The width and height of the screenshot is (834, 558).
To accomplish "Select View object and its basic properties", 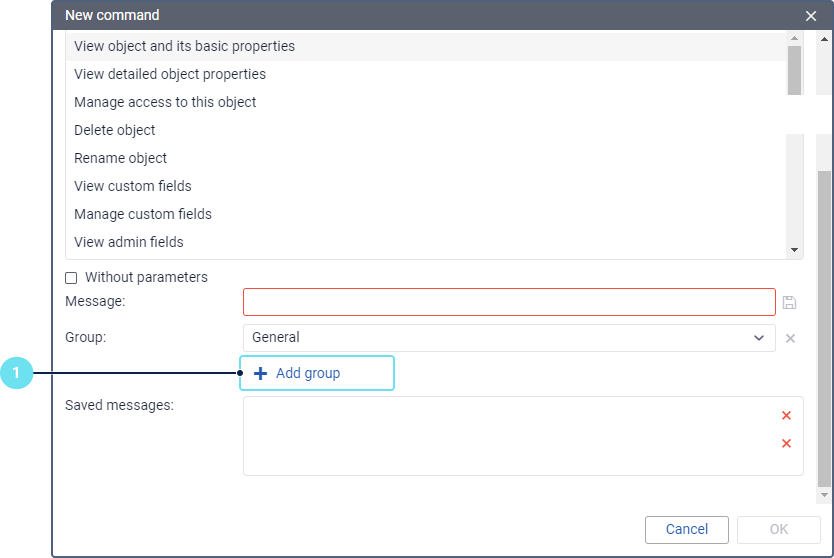I will click(x=184, y=46).
